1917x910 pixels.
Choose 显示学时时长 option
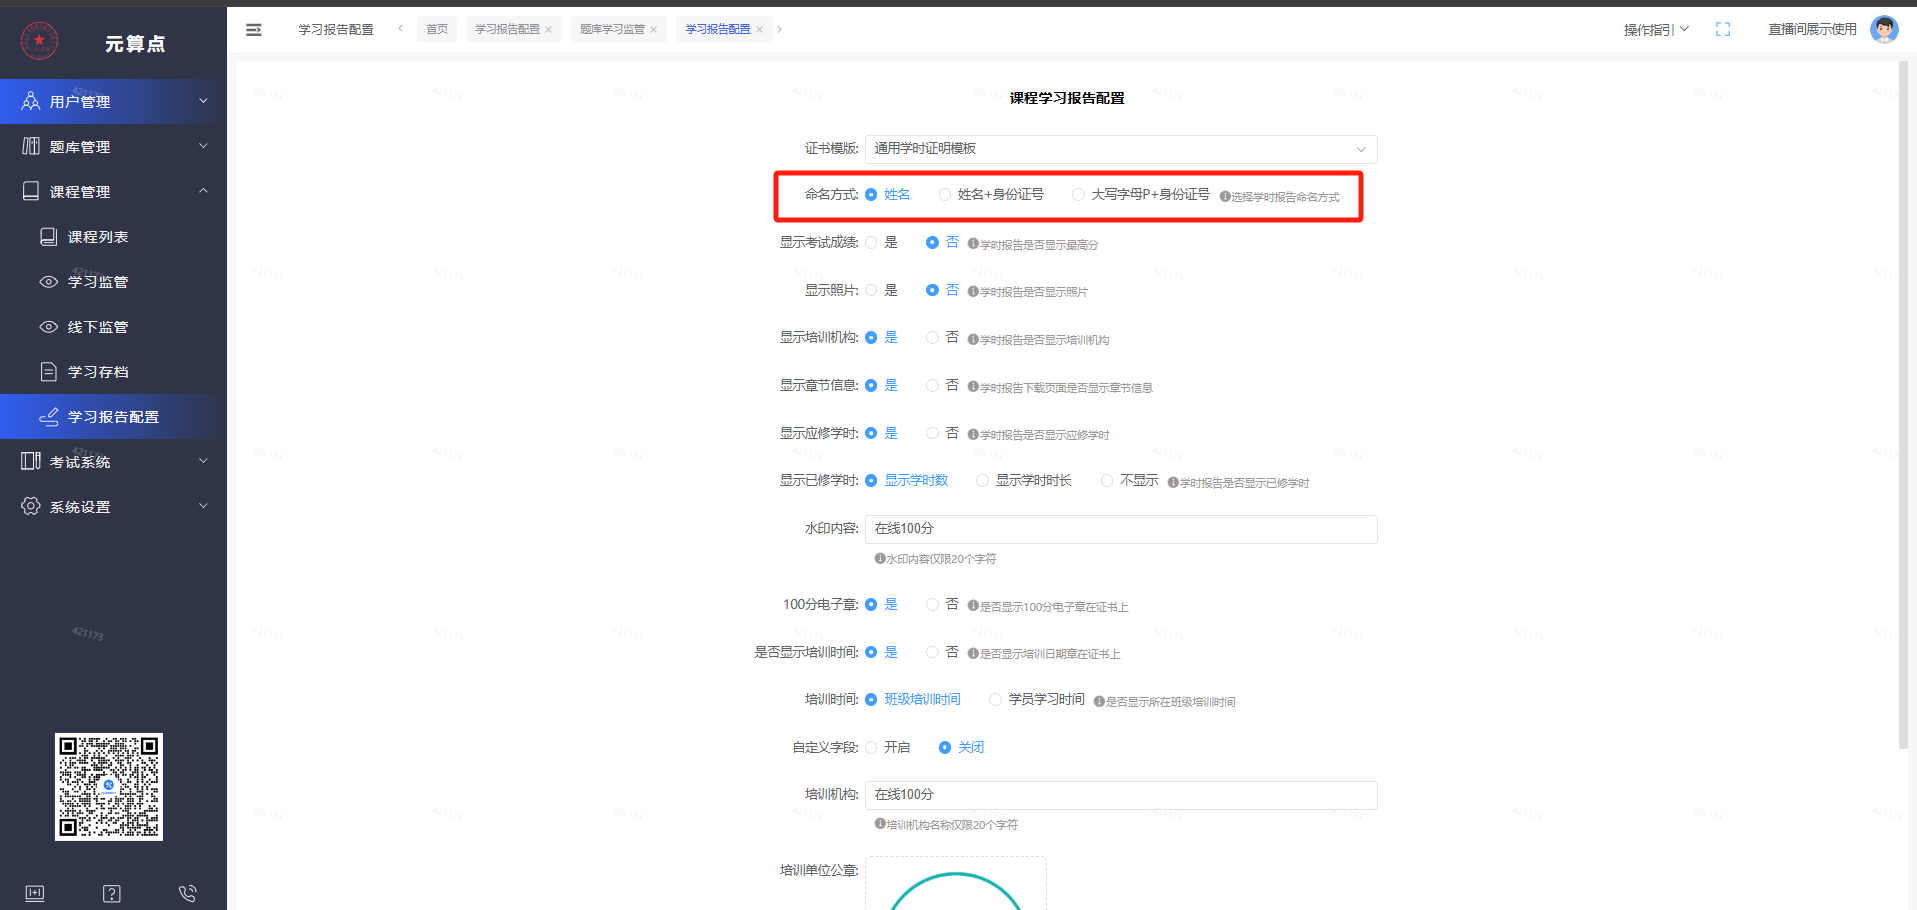click(x=1024, y=480)
